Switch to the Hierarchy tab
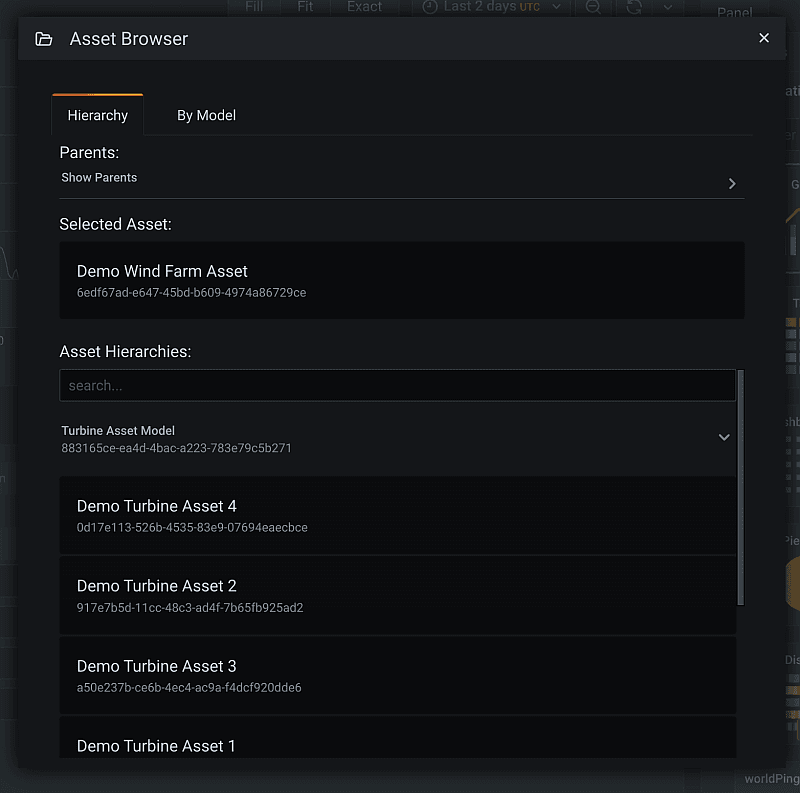Viewport: 800px width, 793px height. 98,115
